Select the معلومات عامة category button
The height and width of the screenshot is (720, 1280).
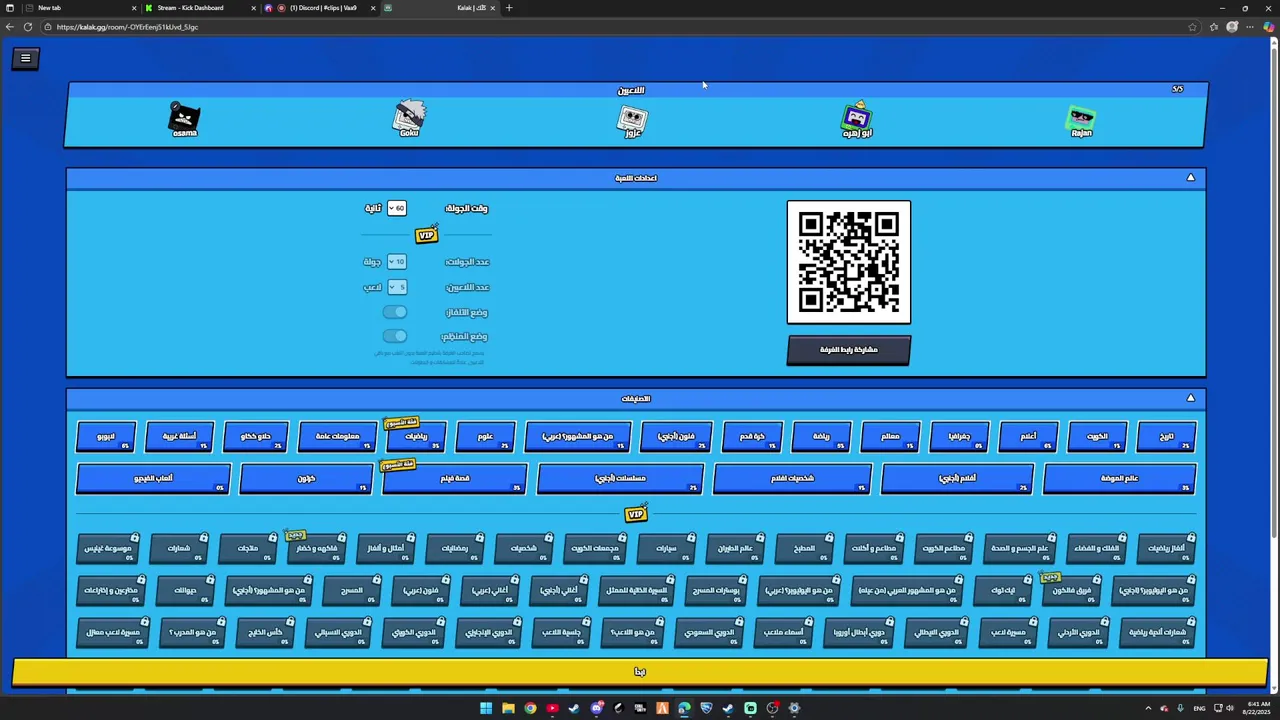(x=337, y=437)
